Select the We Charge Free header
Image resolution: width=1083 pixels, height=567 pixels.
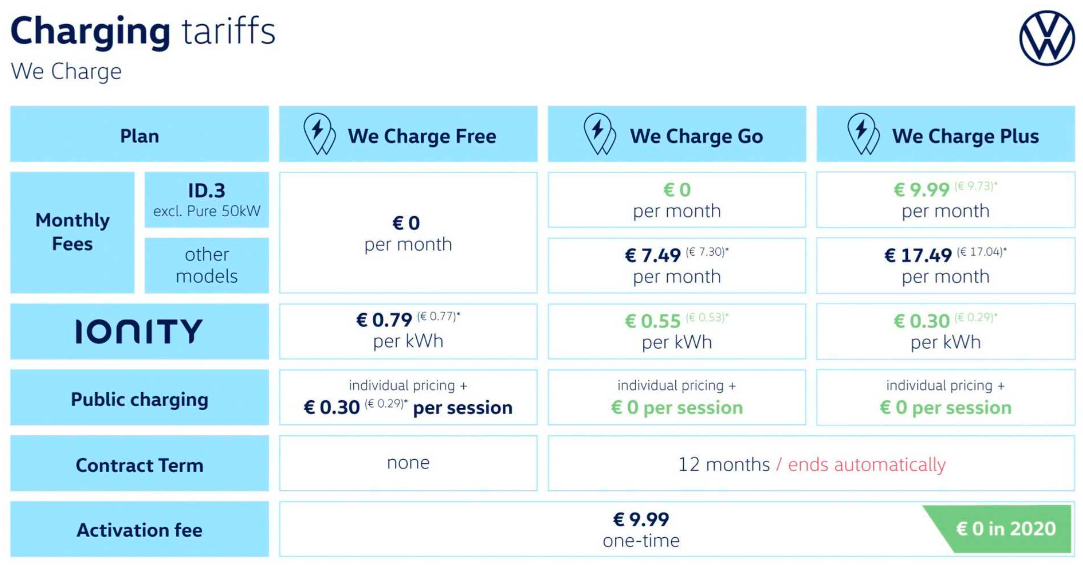tap(408, 134)
